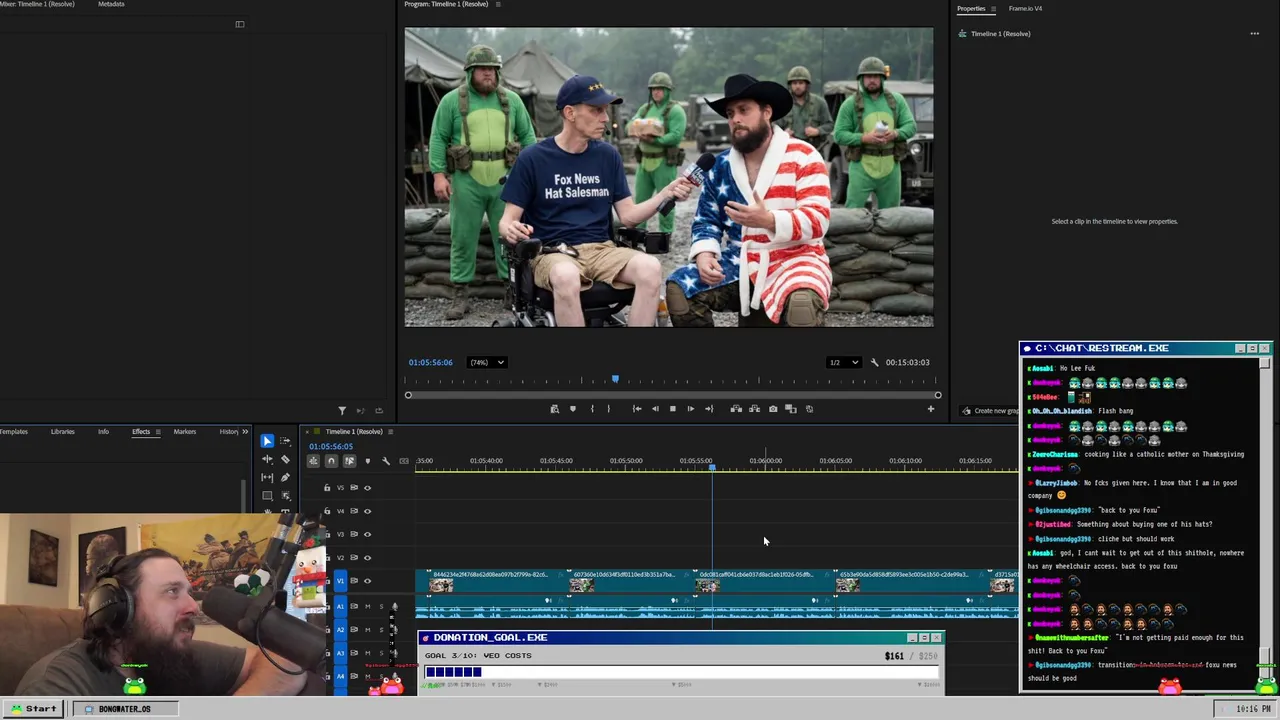Click the Lift button

736,409
